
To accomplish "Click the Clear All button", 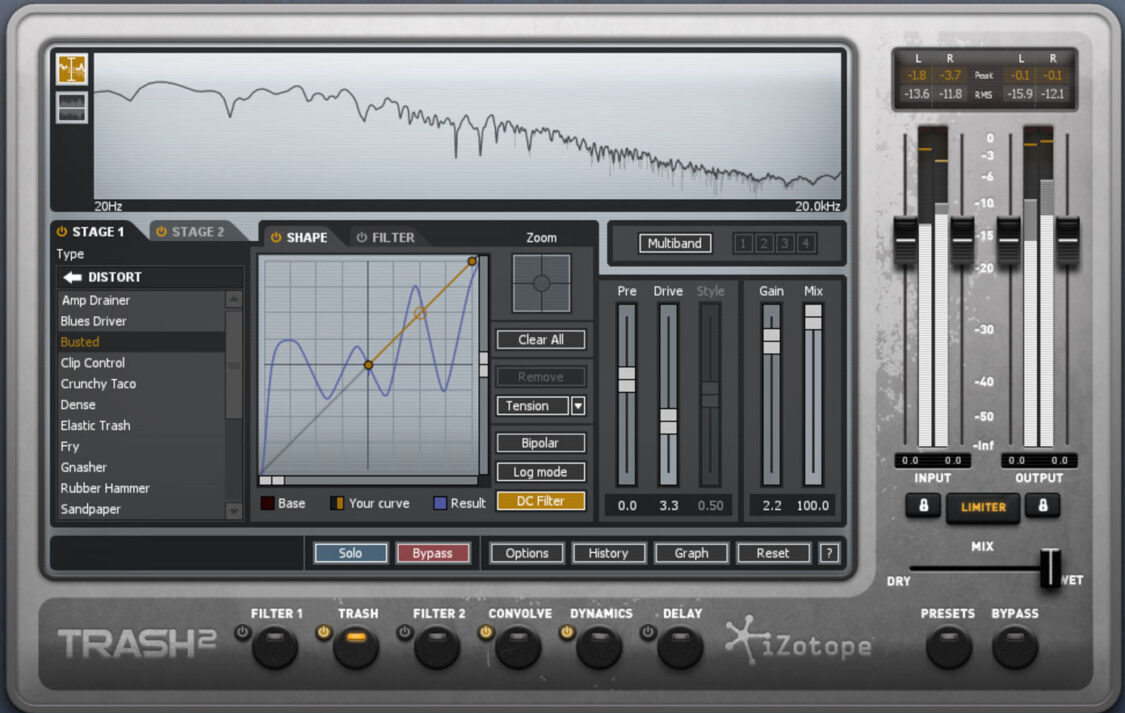I will 540,339.
